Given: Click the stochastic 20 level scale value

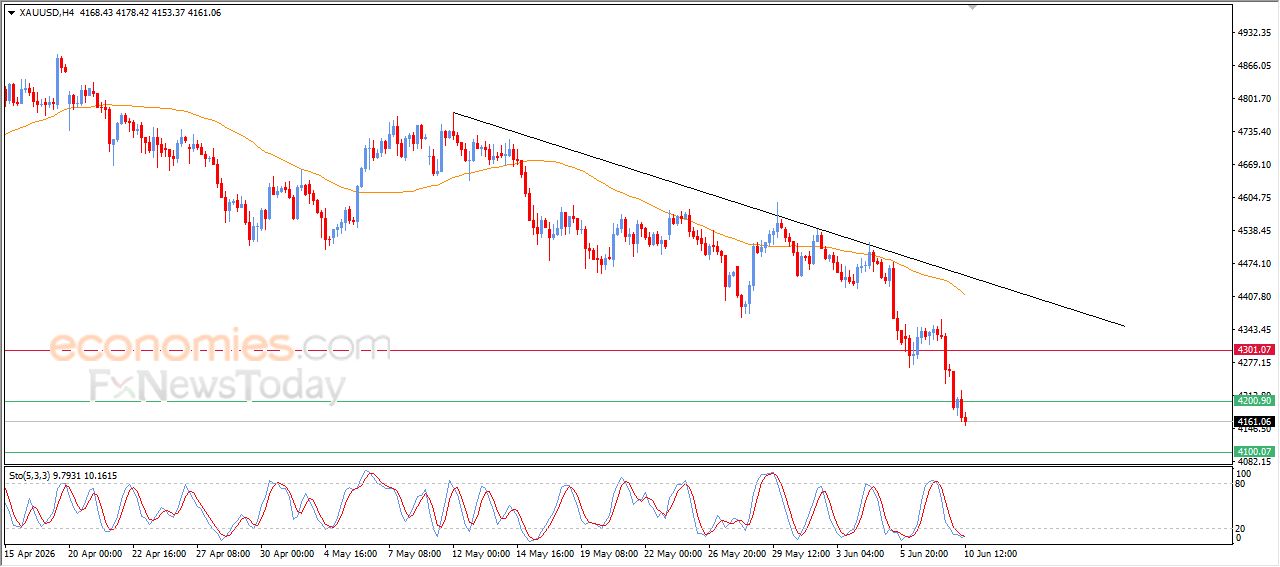Looking at the screenshot, I should 1242,528.
